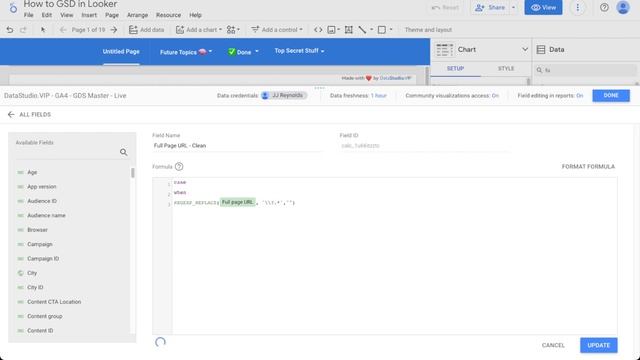
Task: Select the shape rectangle tool
Action: 382,30
